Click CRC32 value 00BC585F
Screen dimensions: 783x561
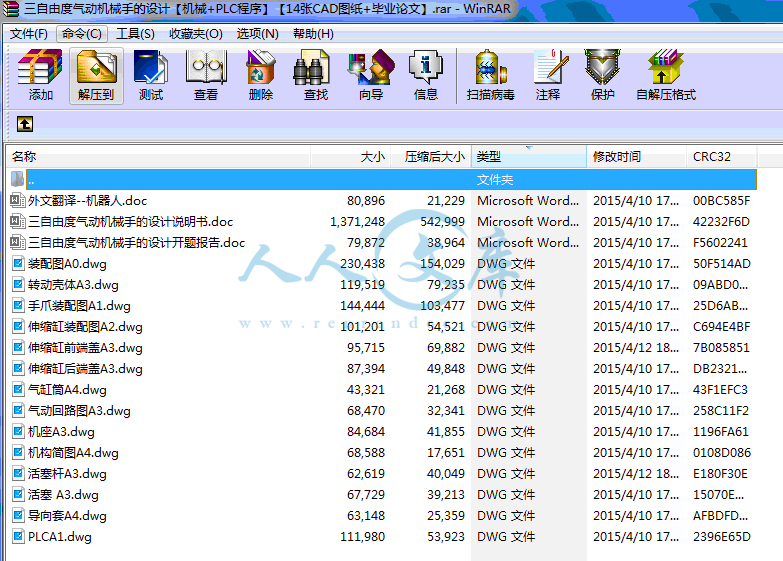721,201
